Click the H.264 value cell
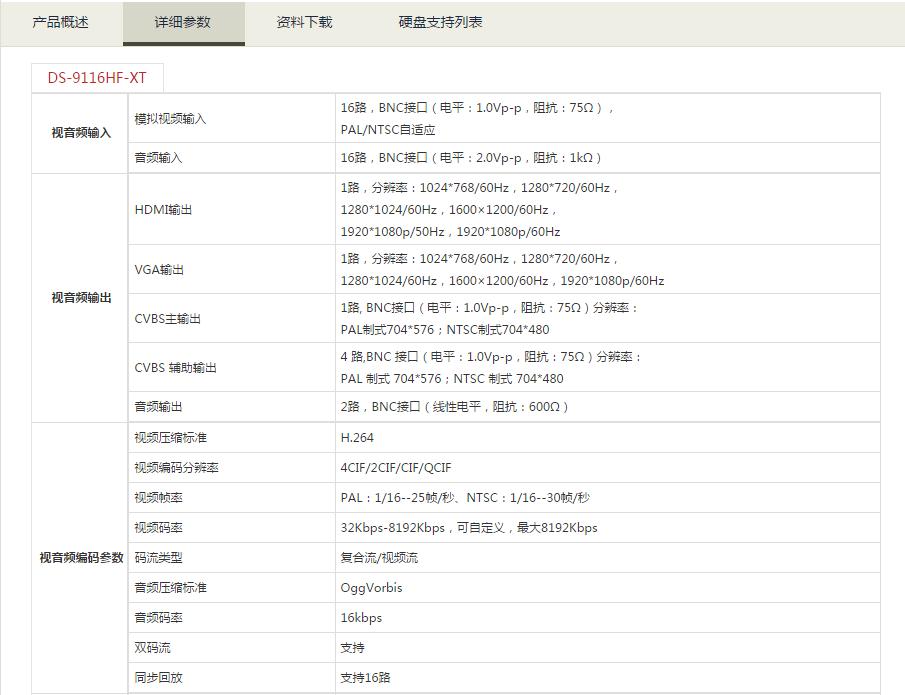 coord(357,438)
